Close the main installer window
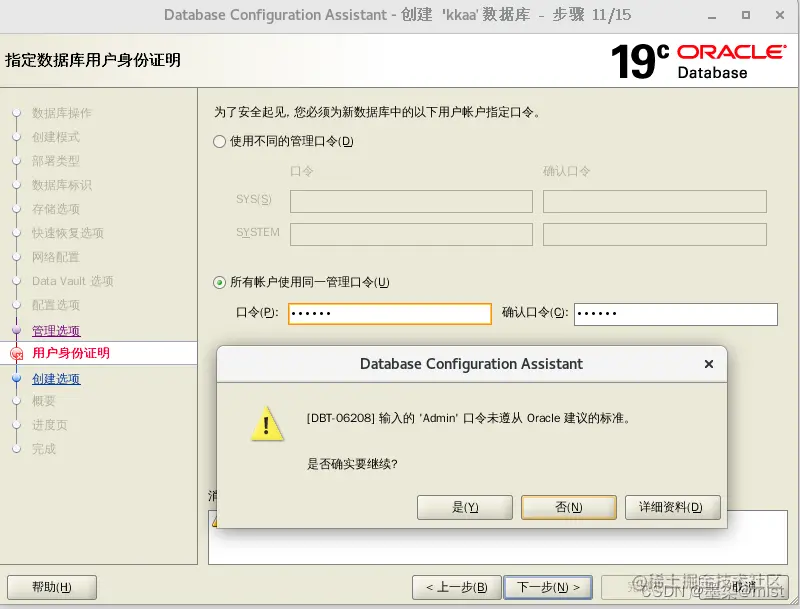800x609 pixels. click(x=780, y=15)
